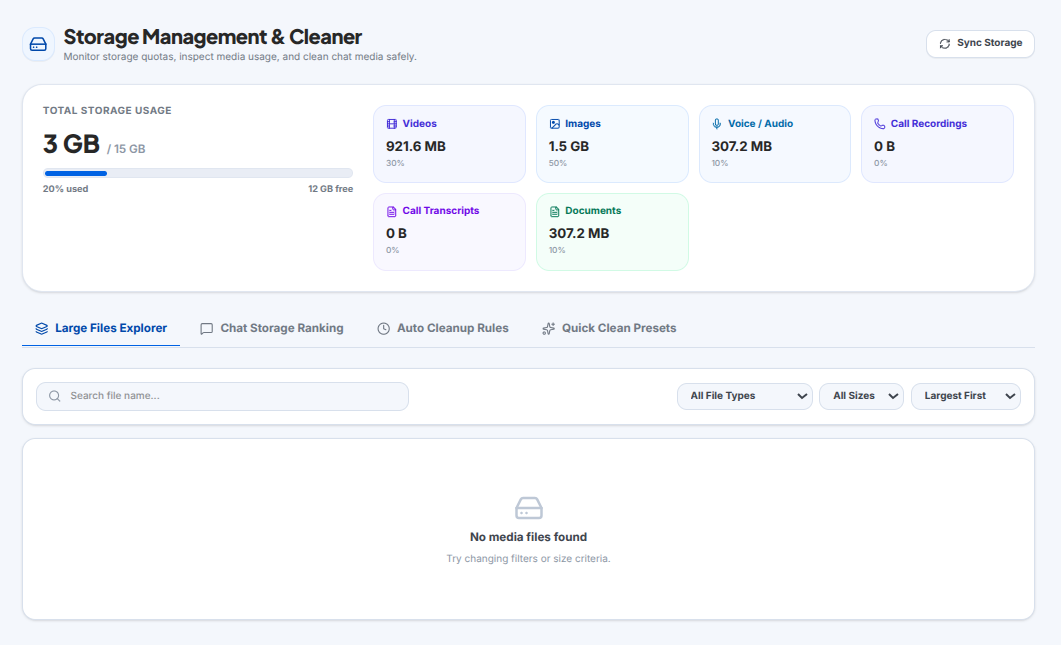Click the chat bubble icon on Chat Storage Ranking
Image resolution: width=1061 pixels, height=645 pixels.
[x=206, y=328]
